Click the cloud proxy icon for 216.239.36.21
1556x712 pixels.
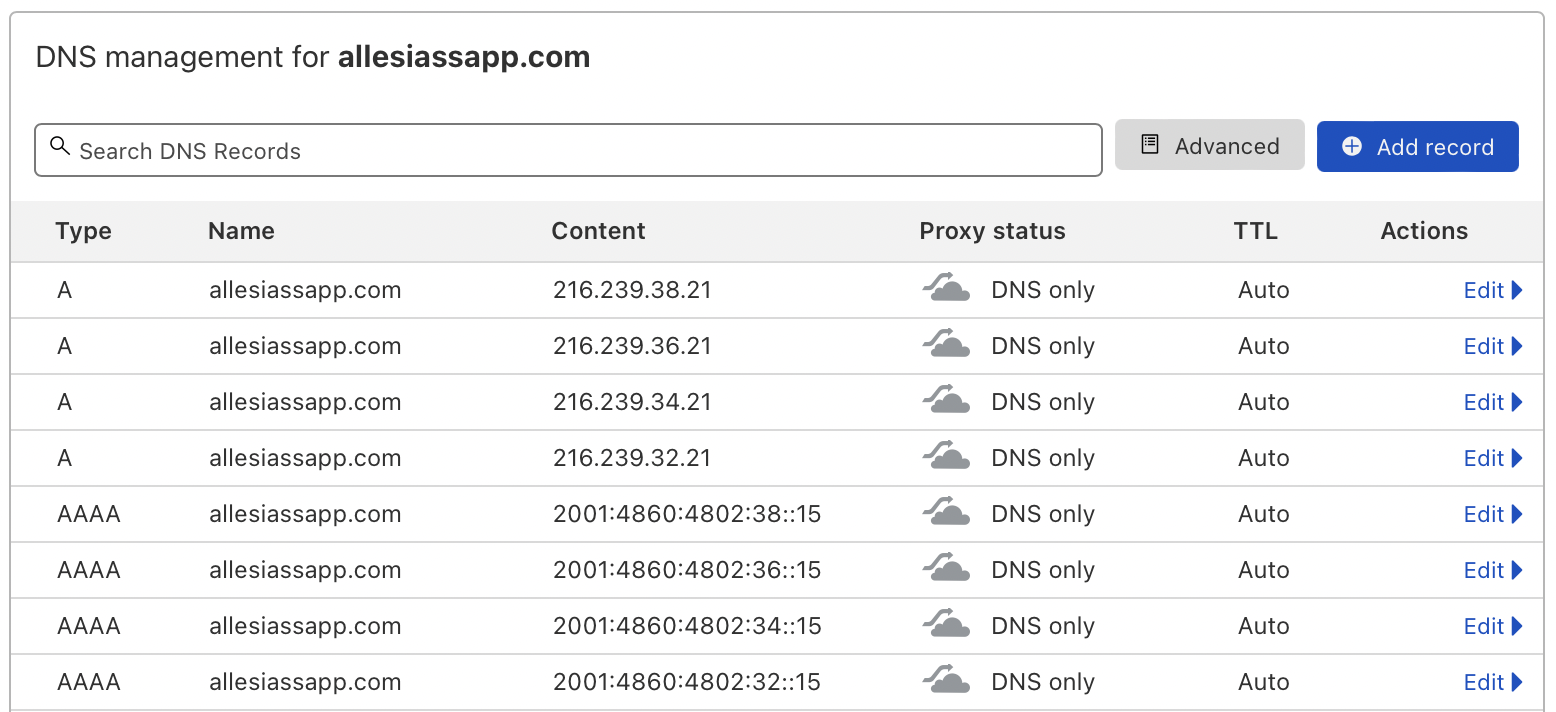(945, 346)
